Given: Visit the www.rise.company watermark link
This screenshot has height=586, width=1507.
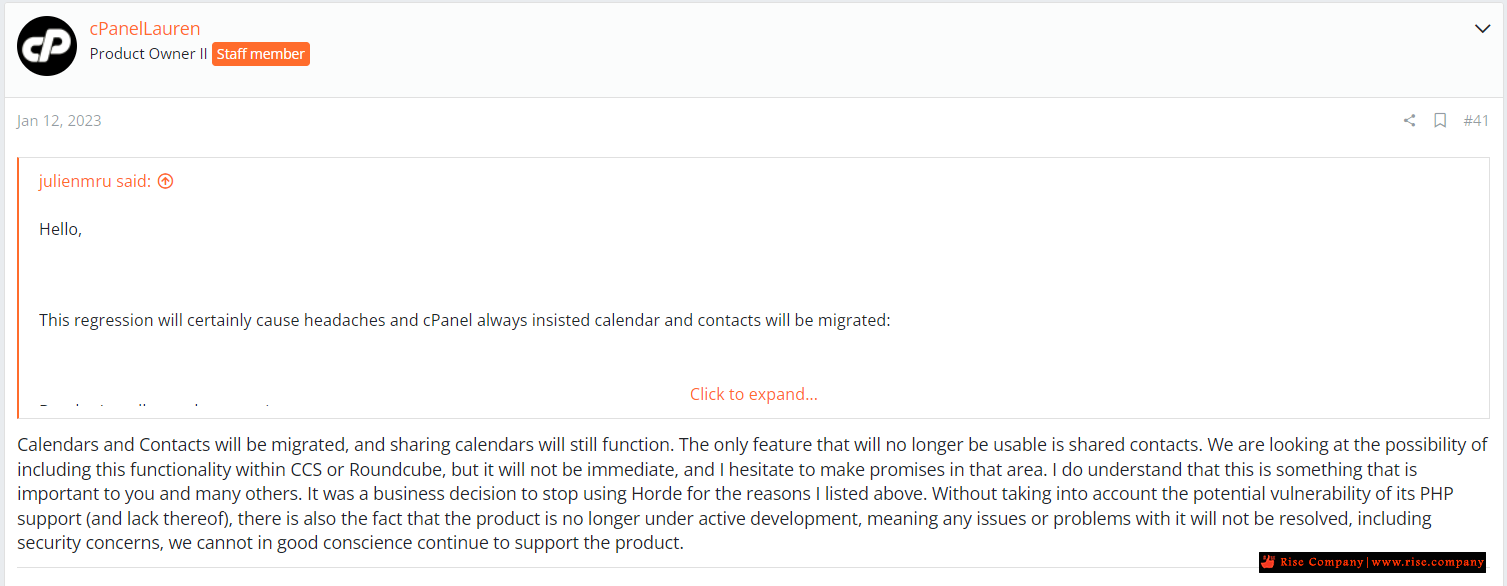Looking at the screenshot, I should coord(1426,562).
